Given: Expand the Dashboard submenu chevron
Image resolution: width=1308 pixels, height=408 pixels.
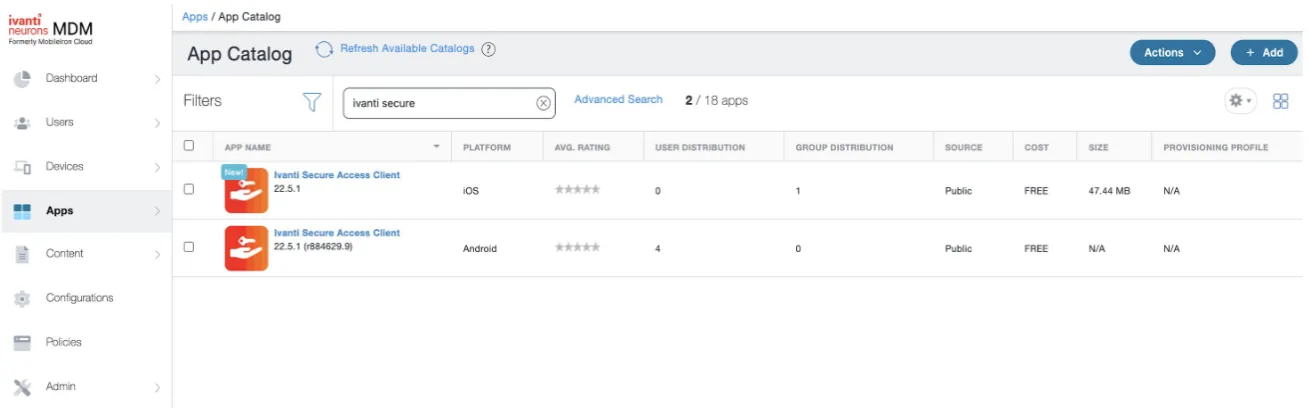Looking at the screenshot, I should pos(157,79).
